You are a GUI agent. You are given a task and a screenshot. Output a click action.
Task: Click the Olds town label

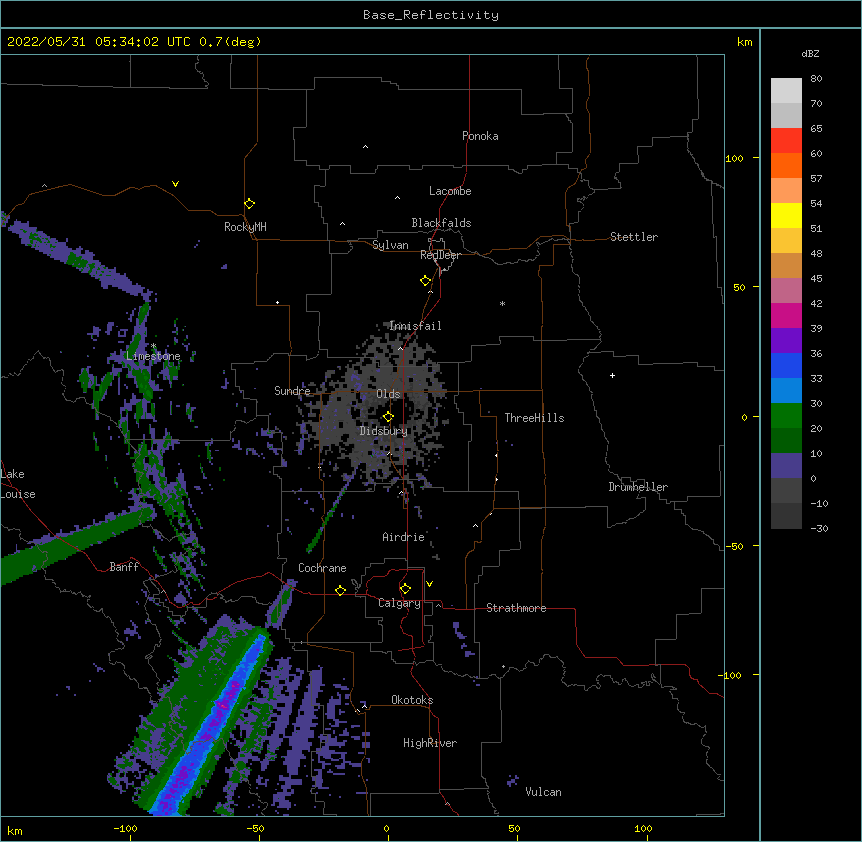388,394
